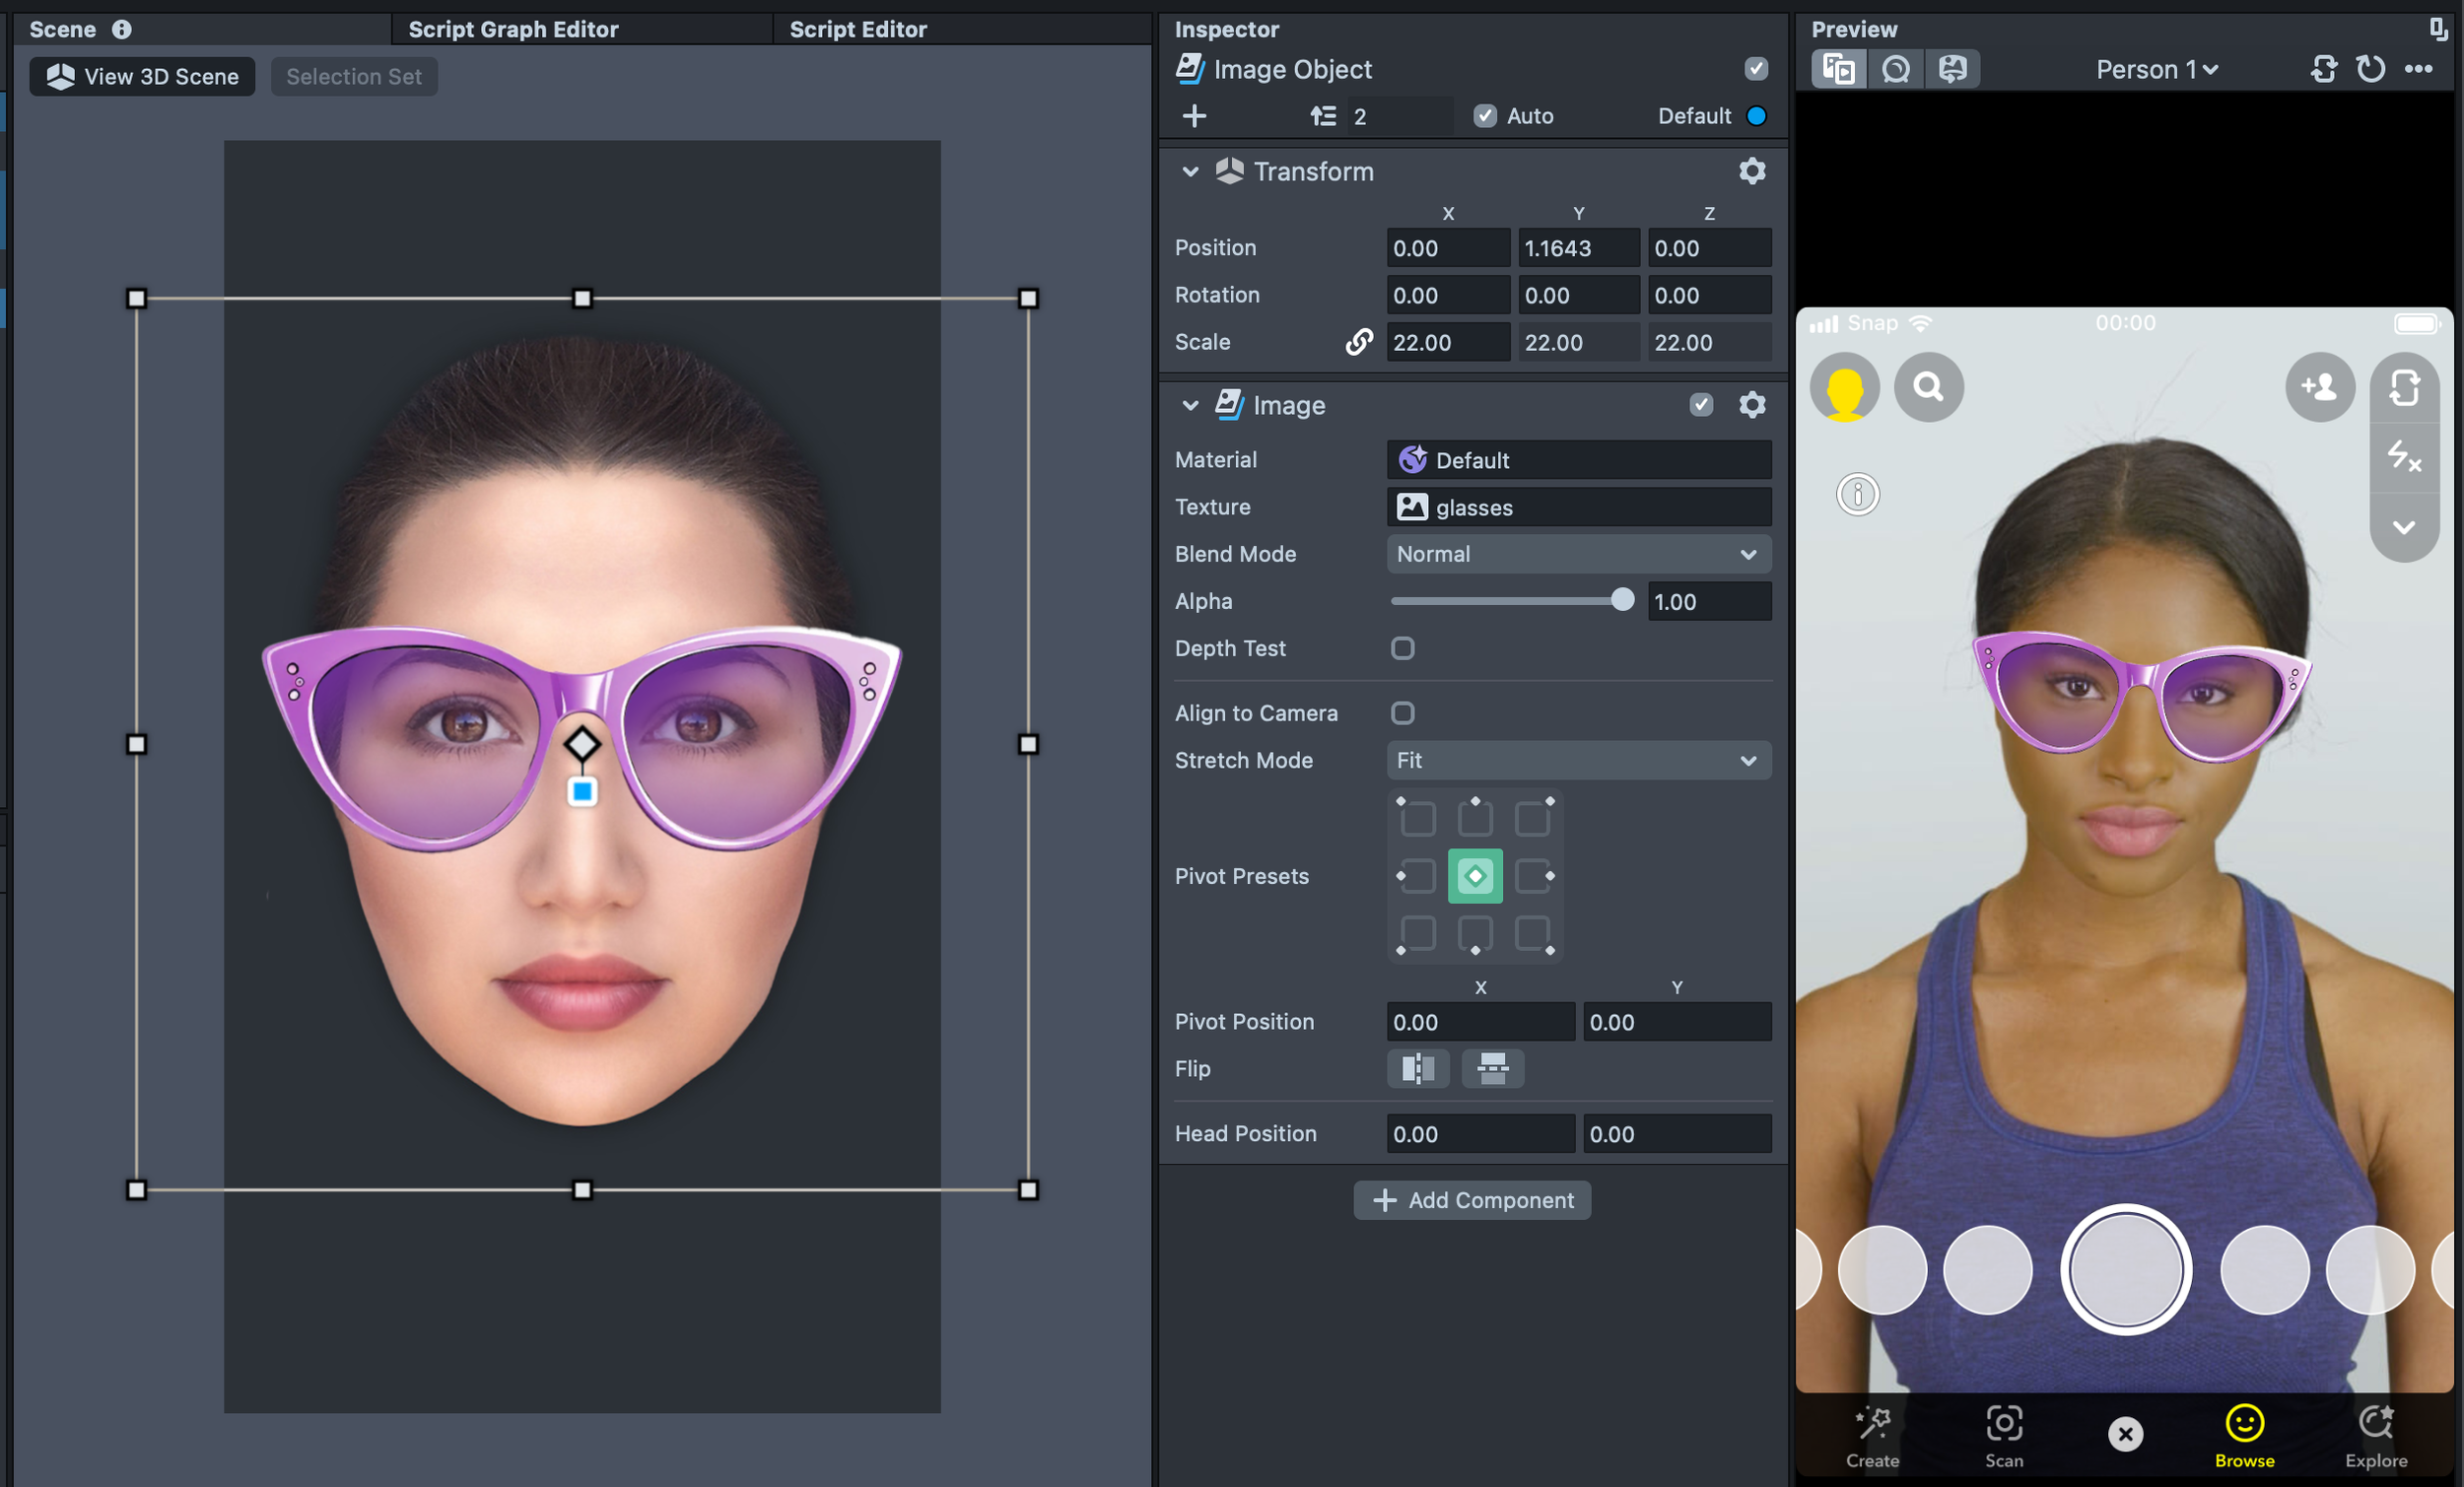
Task: Switch to the Script Graph Editor tab
Action: click(x=513, y=29)
